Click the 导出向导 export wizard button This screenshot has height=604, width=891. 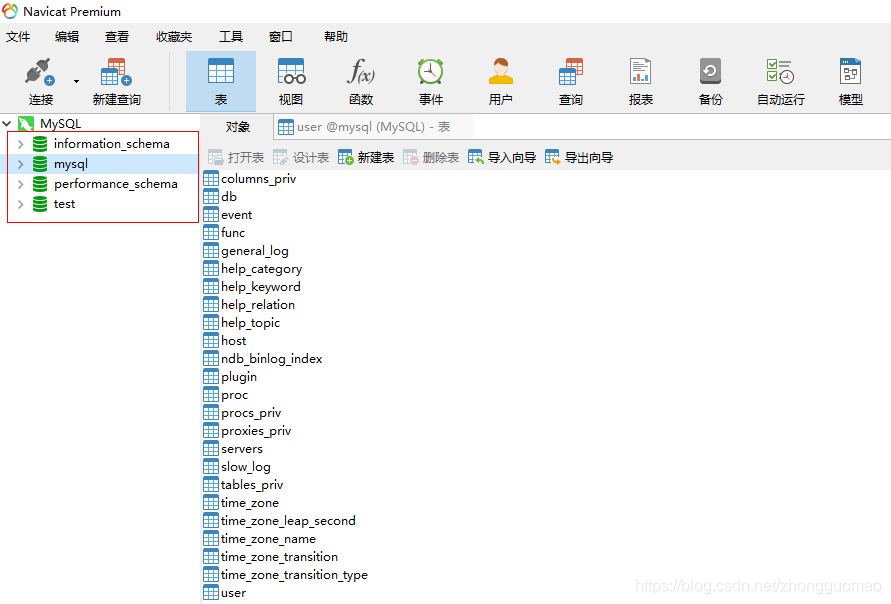point(579,157)
